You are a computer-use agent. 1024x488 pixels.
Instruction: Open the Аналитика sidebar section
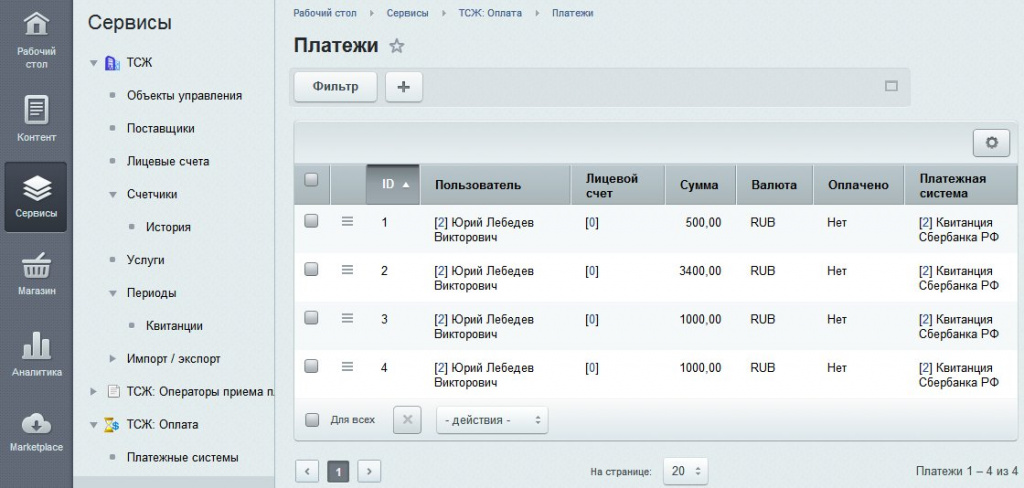(36, 354)
